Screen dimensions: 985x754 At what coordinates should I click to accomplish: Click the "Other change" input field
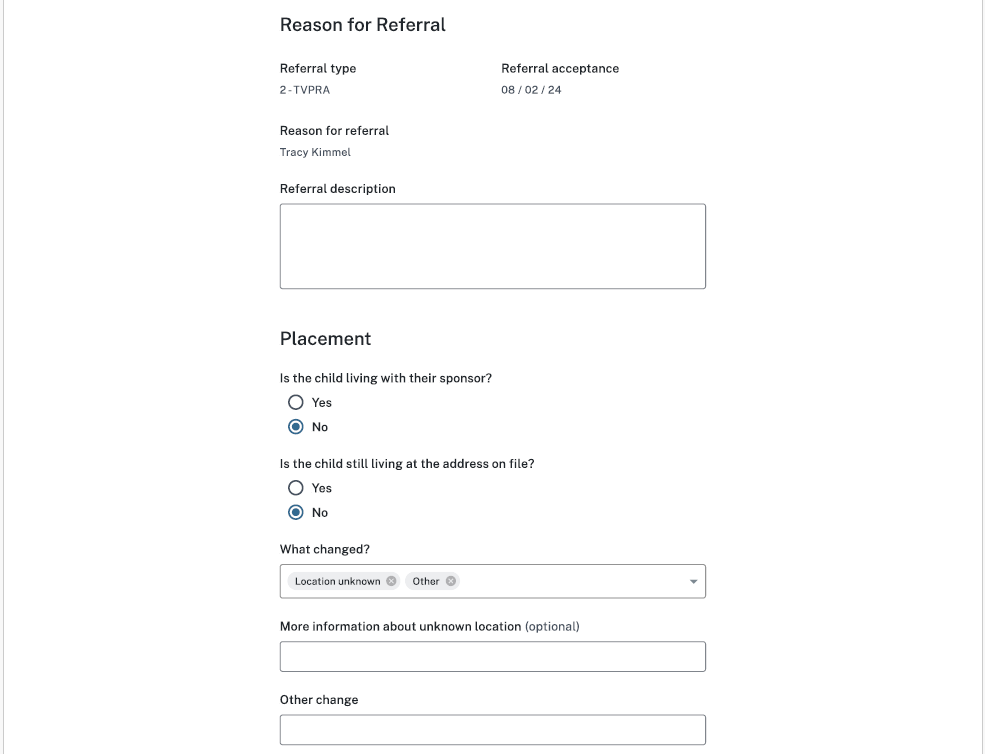pos(492,730)
